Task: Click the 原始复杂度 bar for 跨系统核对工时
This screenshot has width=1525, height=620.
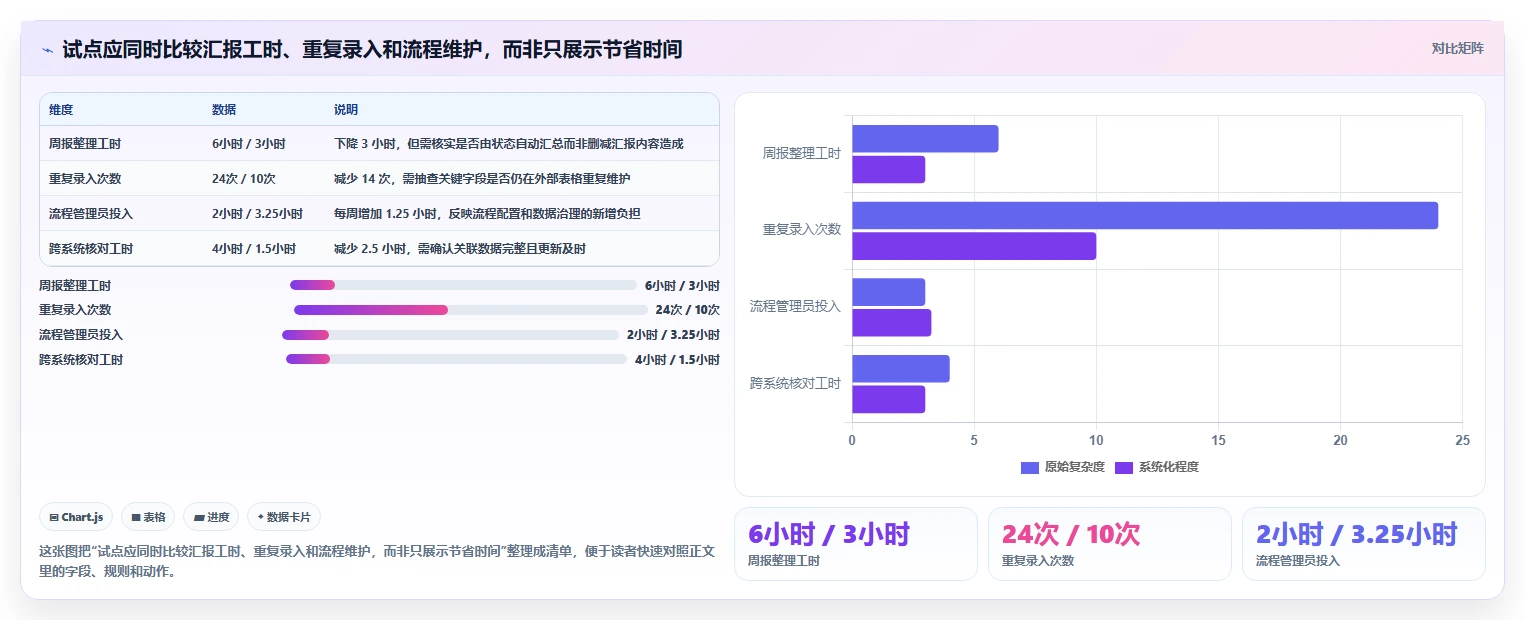Action: (901, 369)
